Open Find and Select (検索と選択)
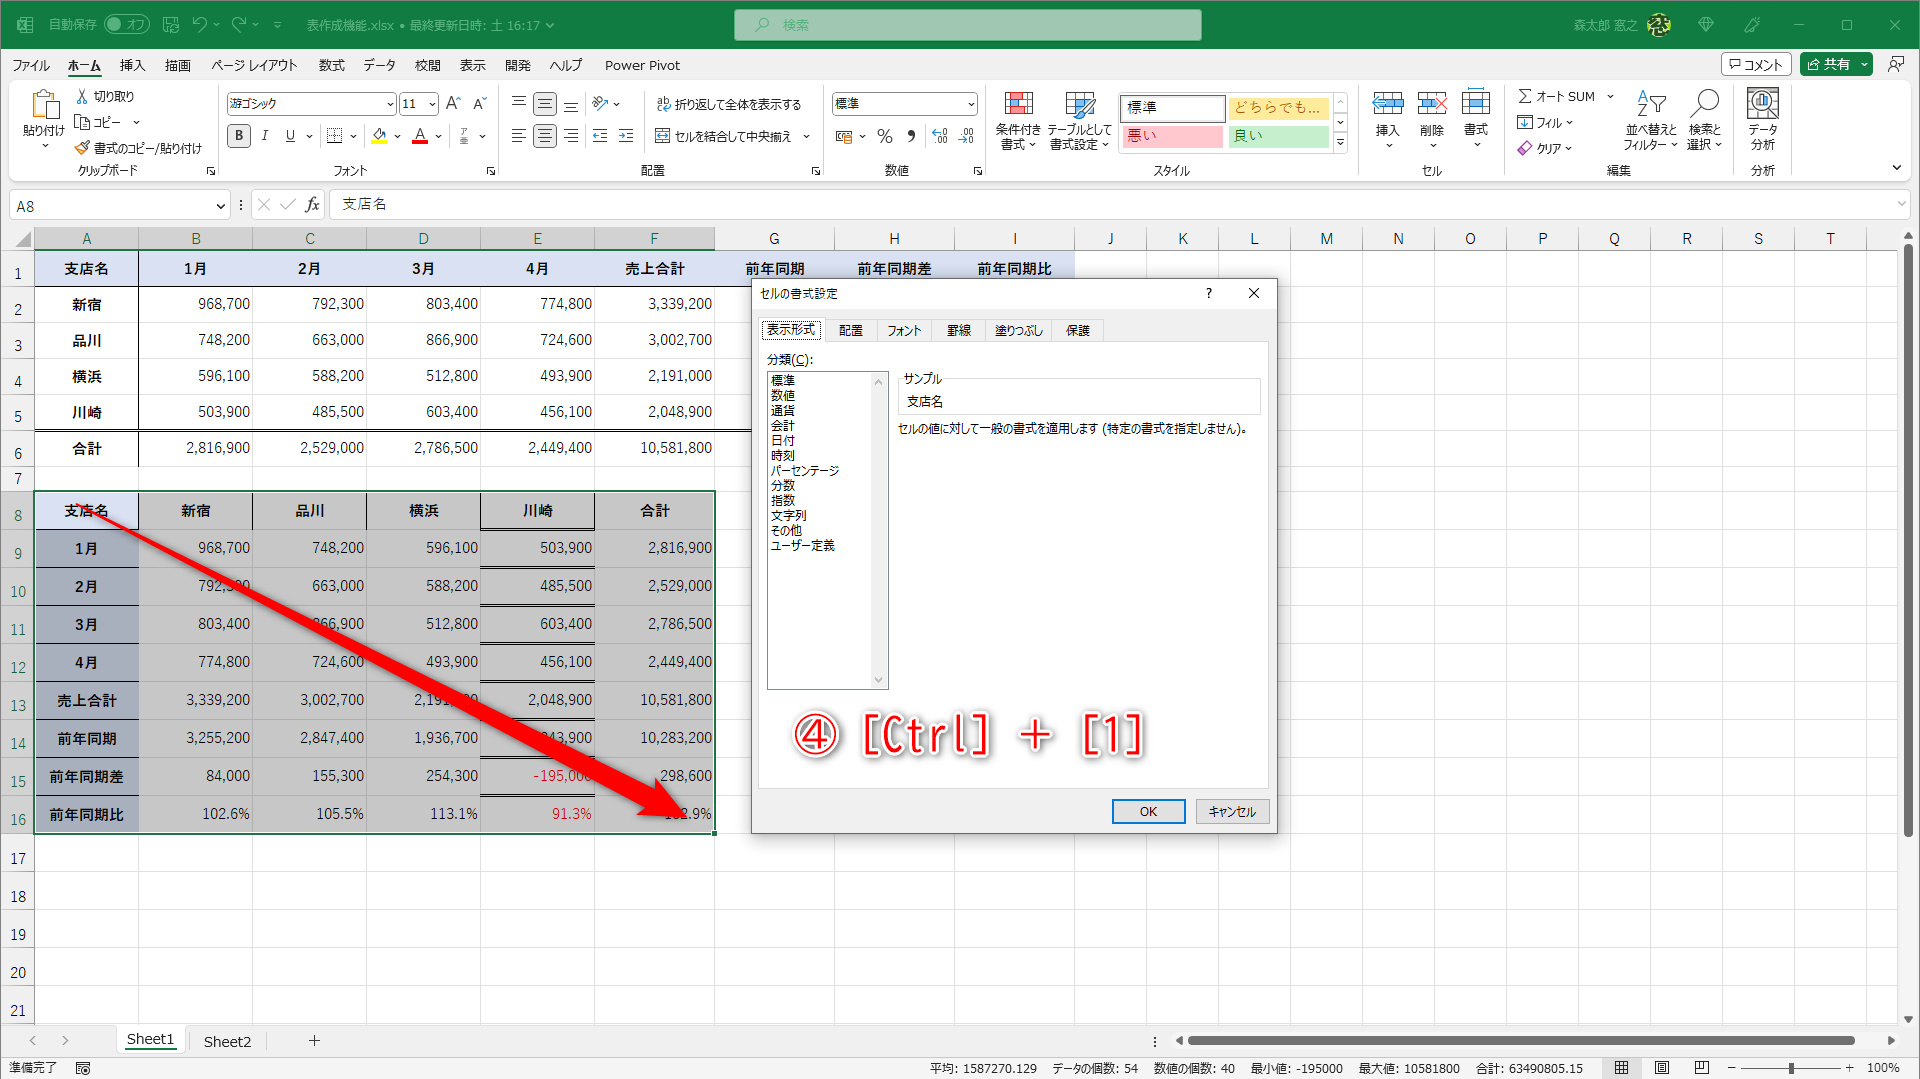The width and height of the screenshot is (1920, 1079). click(1705, 120)
